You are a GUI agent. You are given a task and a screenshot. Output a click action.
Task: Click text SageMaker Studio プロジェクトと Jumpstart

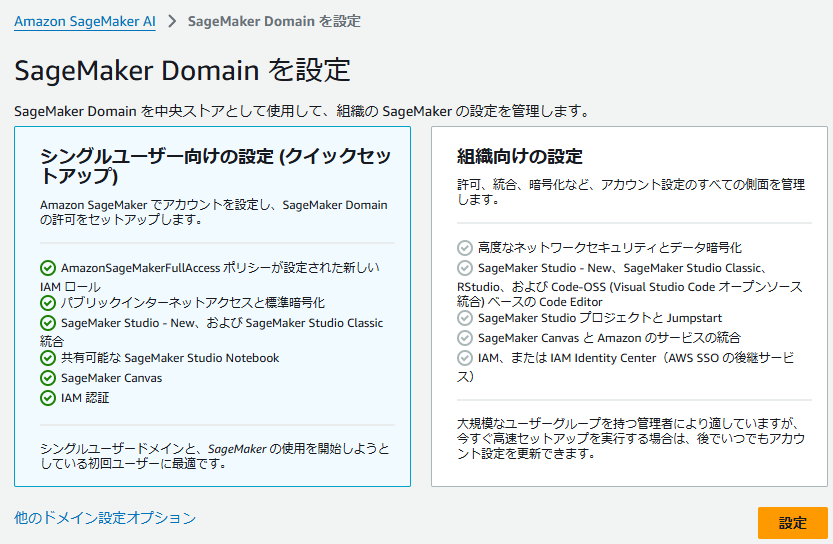(x=600, y=318)
